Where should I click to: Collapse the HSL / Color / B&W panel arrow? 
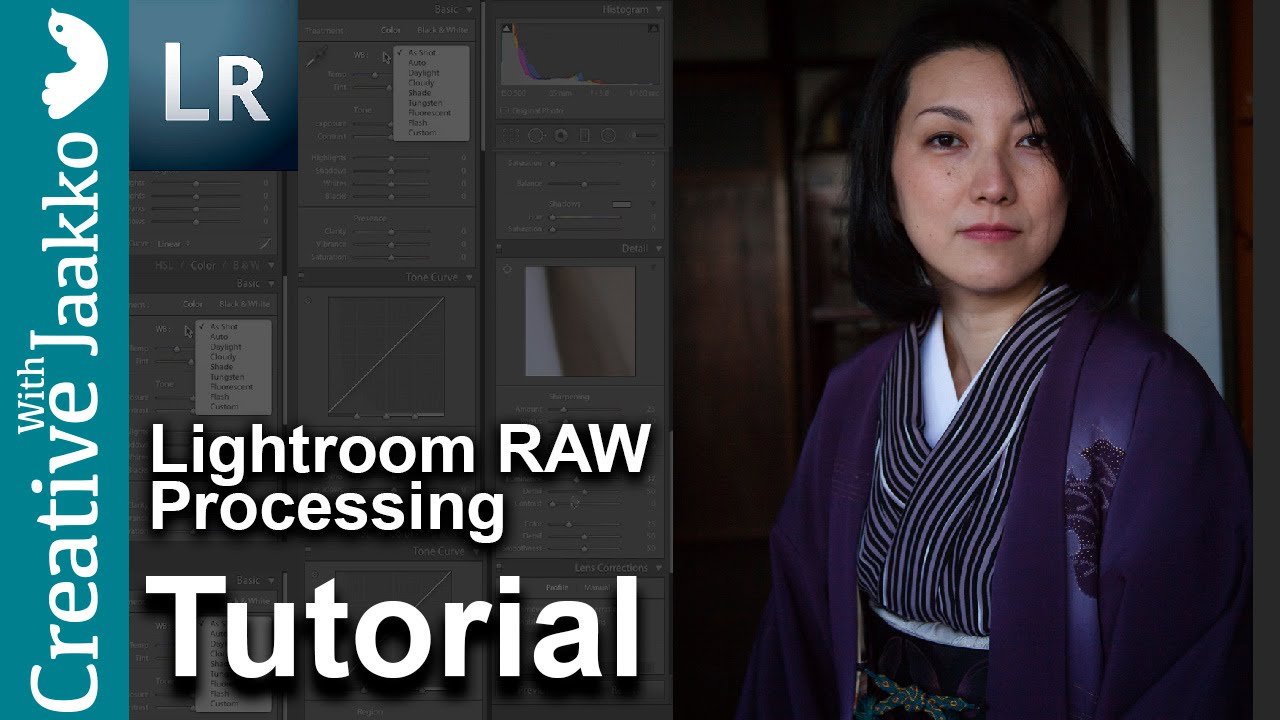coord(271,265)
